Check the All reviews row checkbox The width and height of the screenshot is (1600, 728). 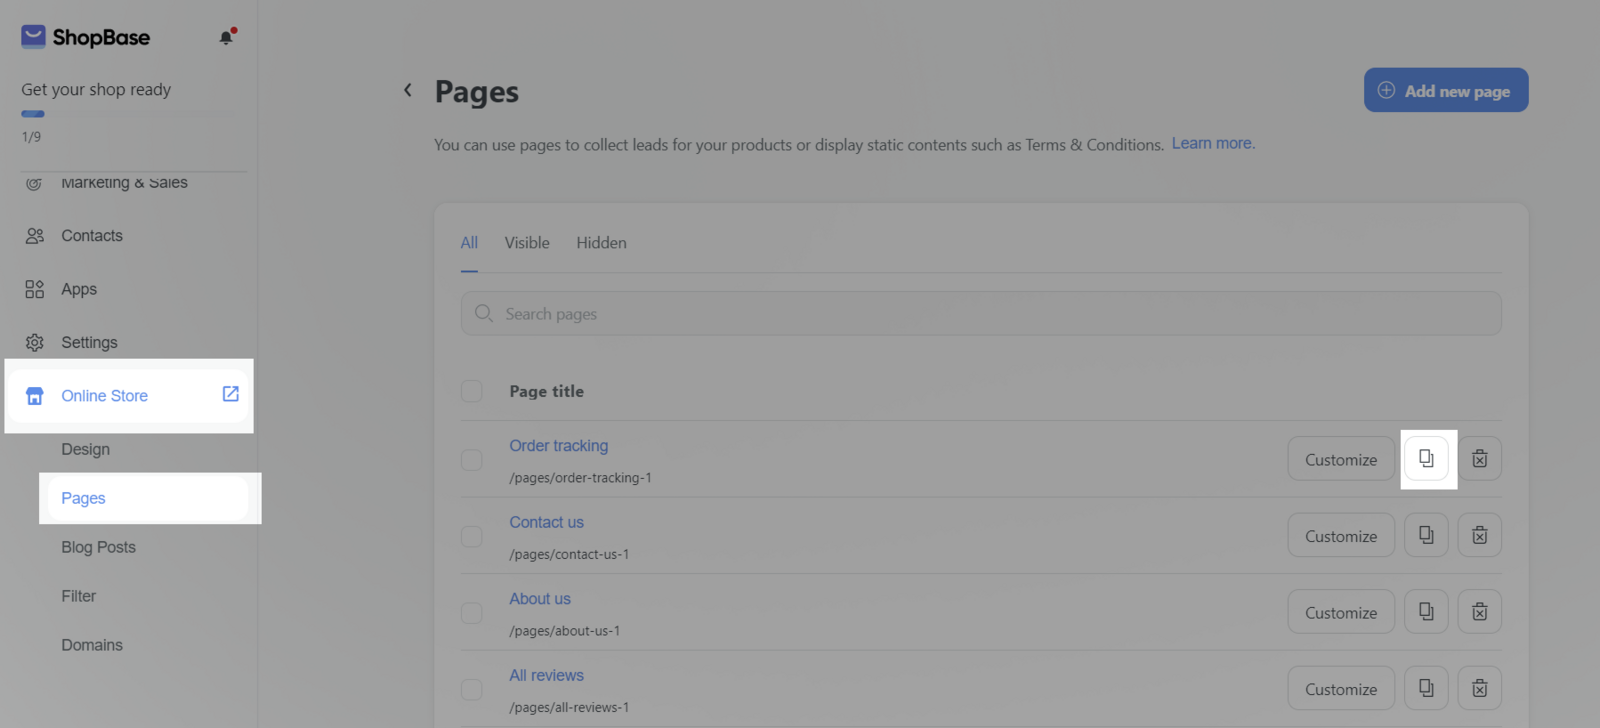472,690
